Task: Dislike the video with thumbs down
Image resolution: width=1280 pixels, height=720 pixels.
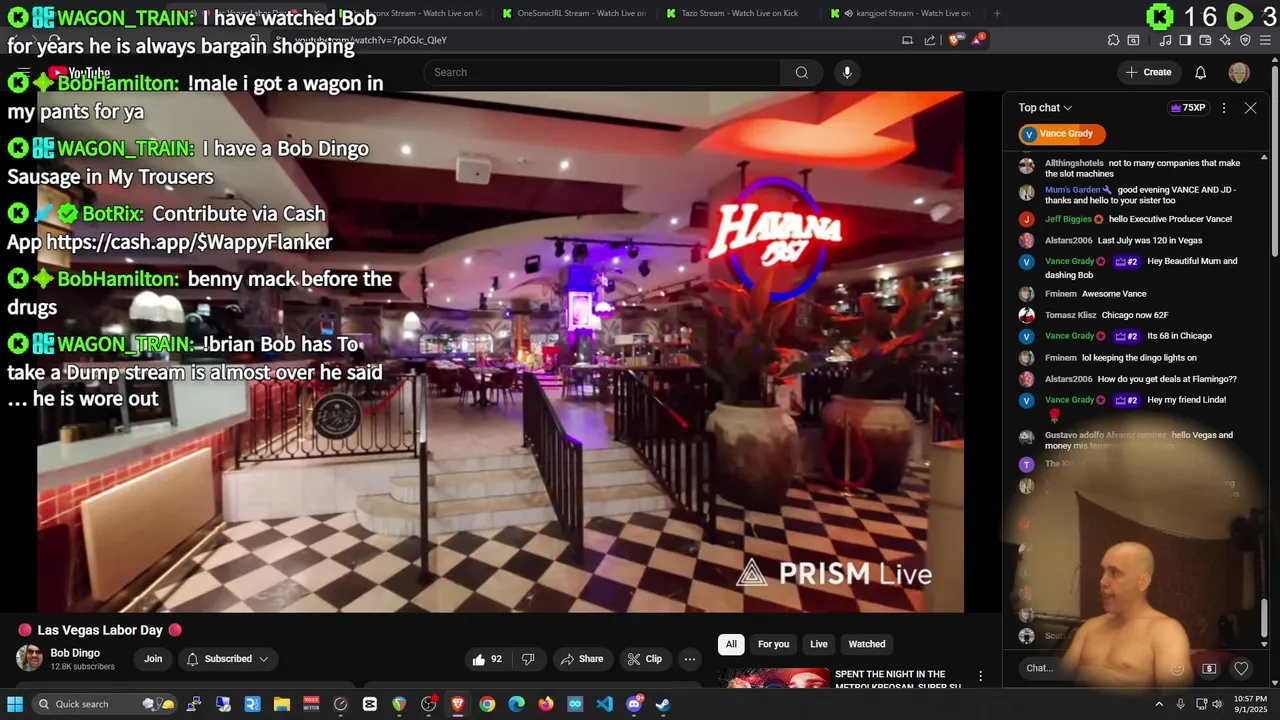Action: tap(528, 659)
